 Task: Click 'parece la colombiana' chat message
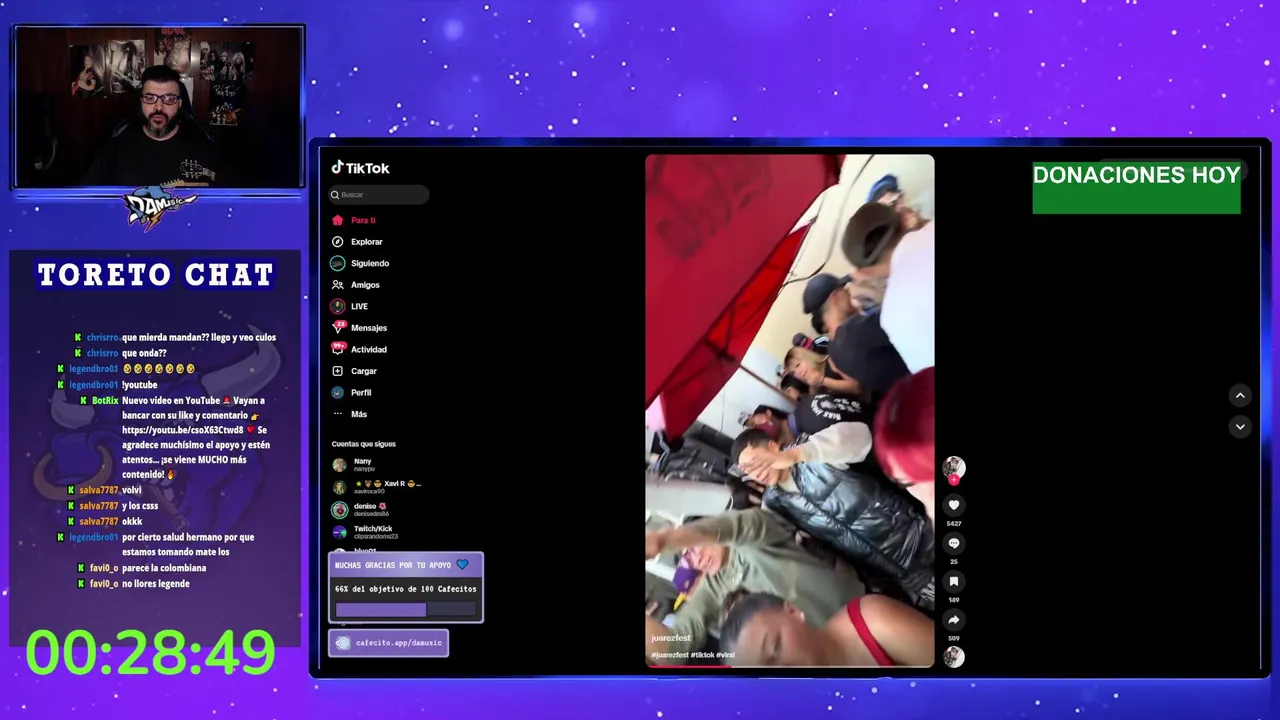coord(164,568)
